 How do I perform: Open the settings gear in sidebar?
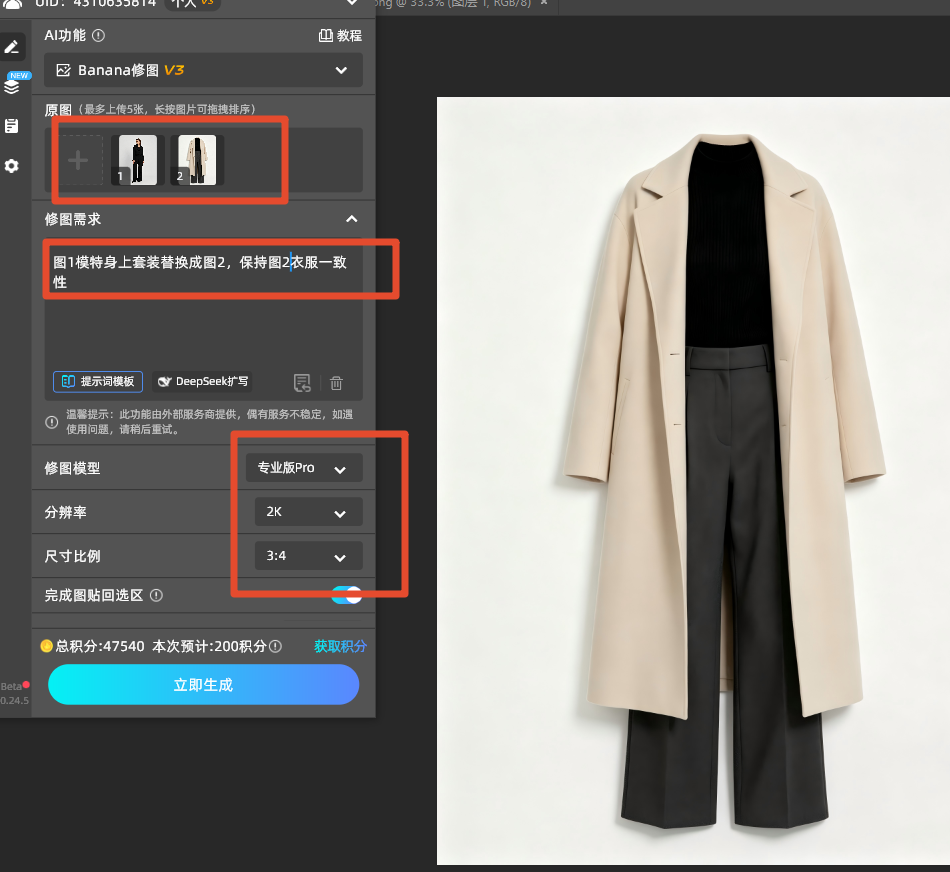[x=12, y=166]
